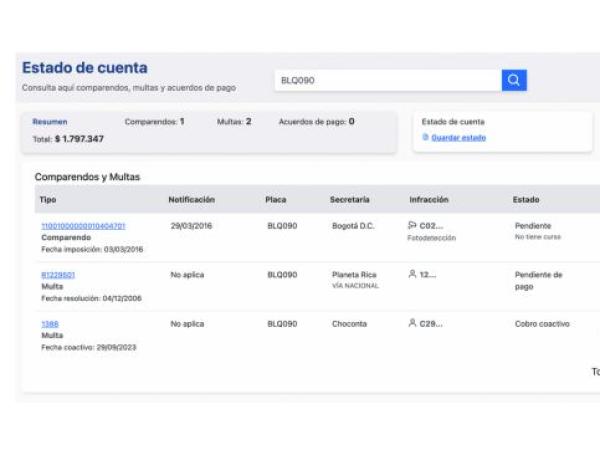Click the Comparendos: 1 counter
The width and height of the screenshot is (600, 455).
(x=154, y=122)
